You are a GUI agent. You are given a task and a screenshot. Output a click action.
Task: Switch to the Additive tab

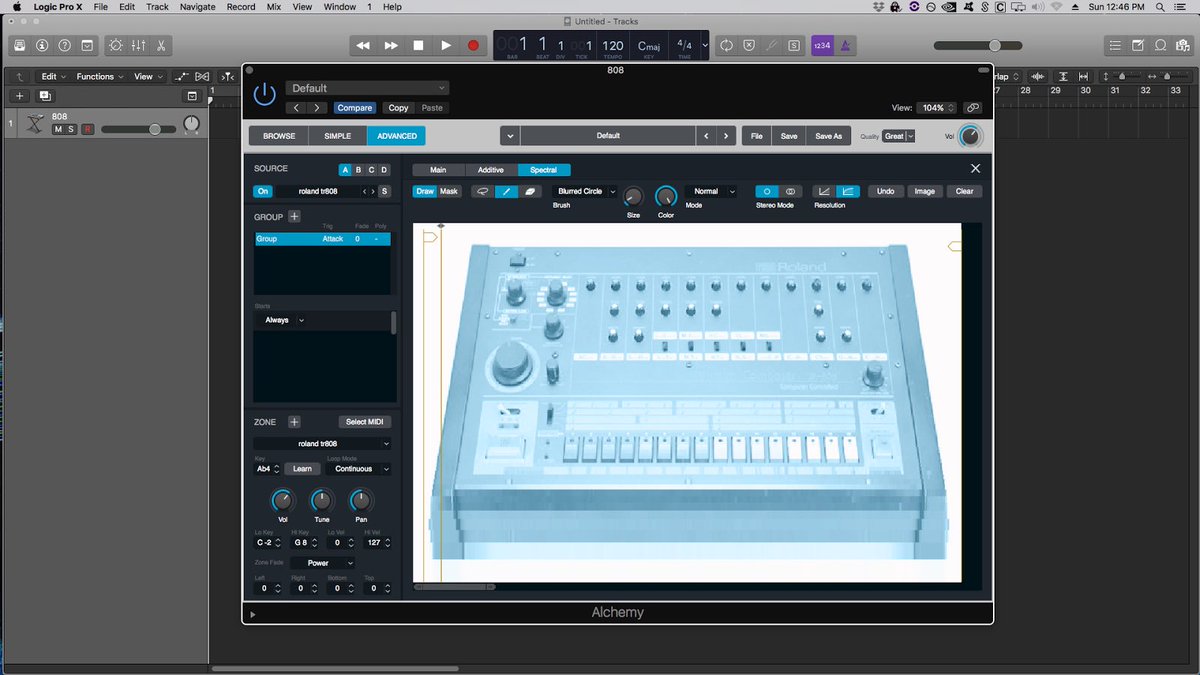tap(491, 170)
